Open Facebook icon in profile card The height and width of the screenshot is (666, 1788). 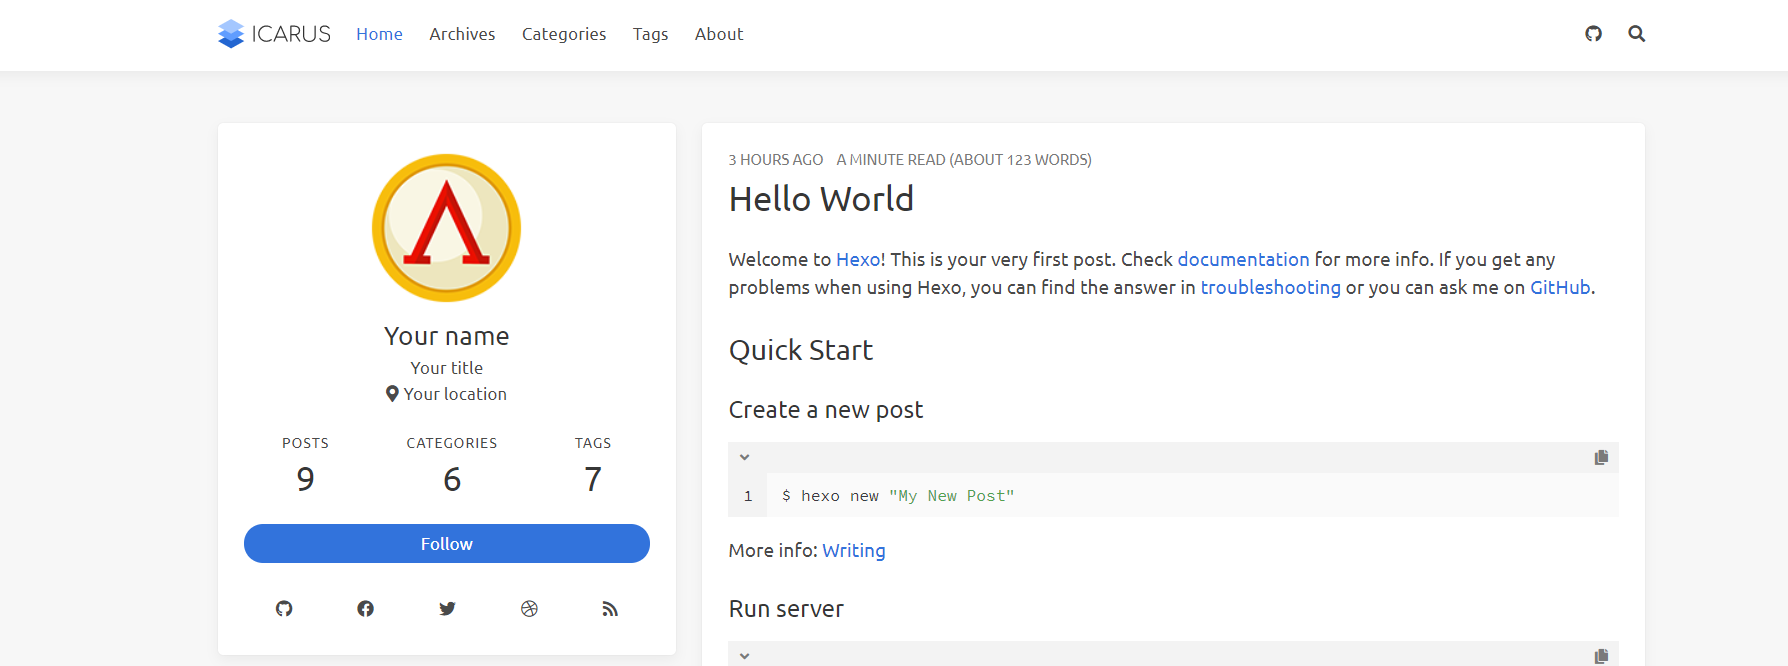coord(366,609)
